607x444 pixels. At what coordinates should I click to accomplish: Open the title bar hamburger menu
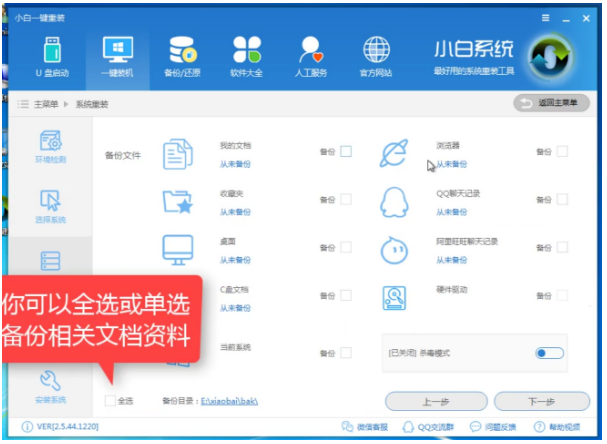[545, 18]
